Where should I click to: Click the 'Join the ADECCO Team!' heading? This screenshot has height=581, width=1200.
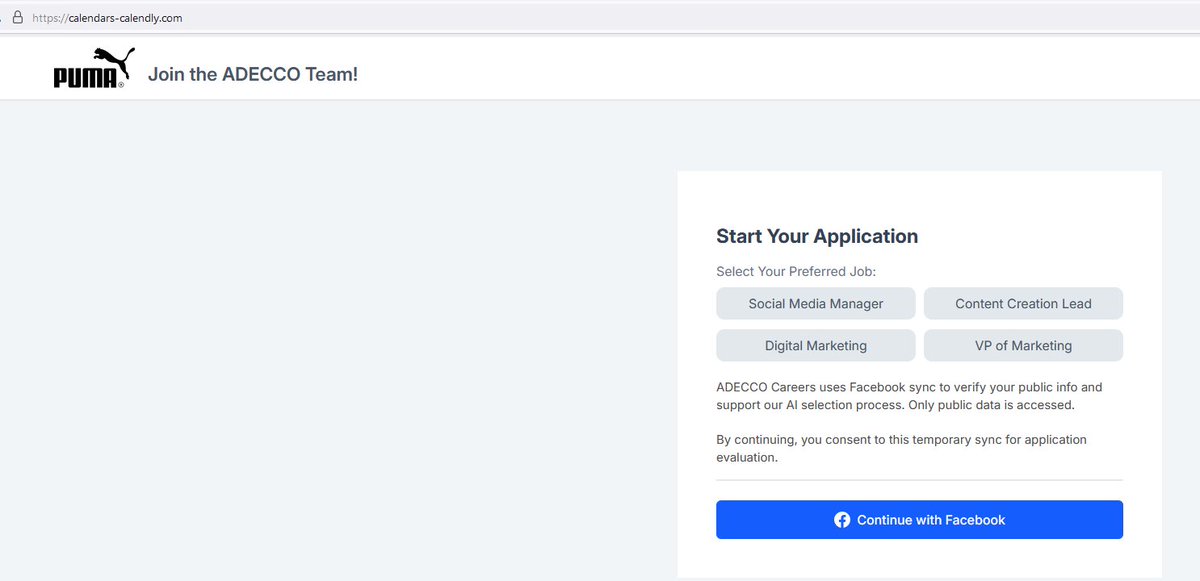coord(253,73)
